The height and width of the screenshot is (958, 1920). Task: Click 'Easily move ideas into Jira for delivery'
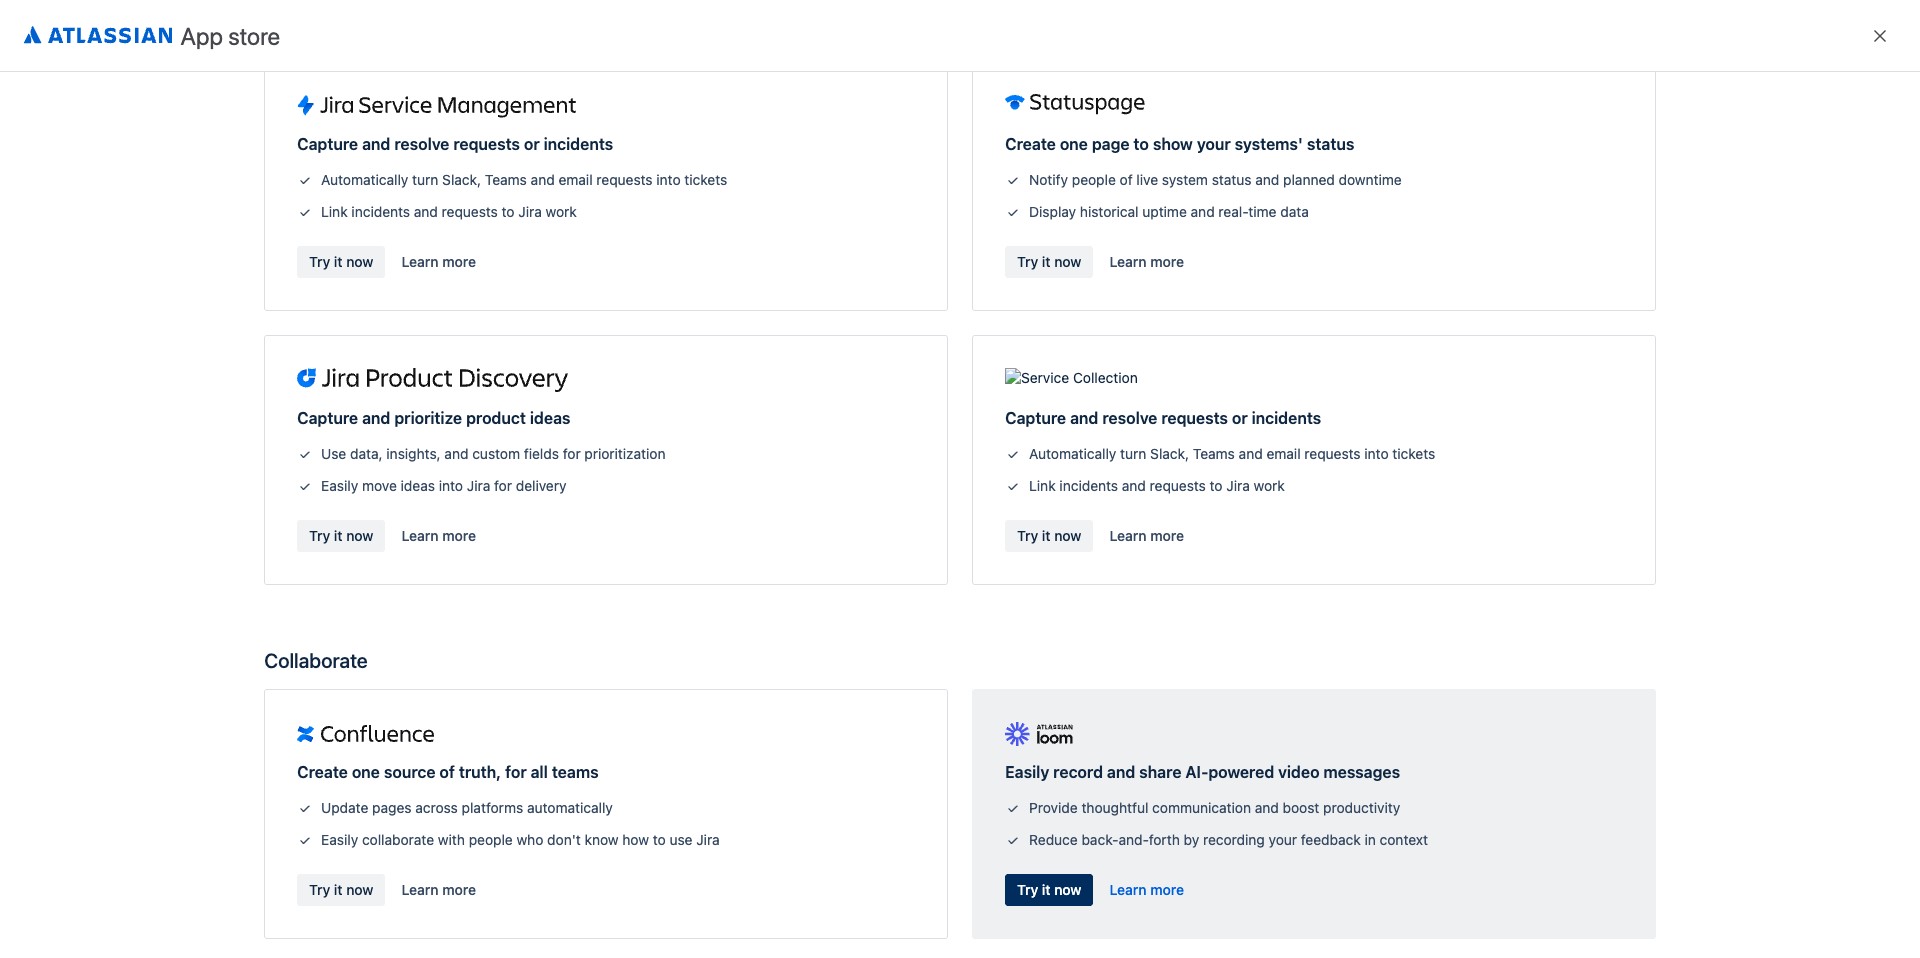pyautogui.click(x=444, y=486)
